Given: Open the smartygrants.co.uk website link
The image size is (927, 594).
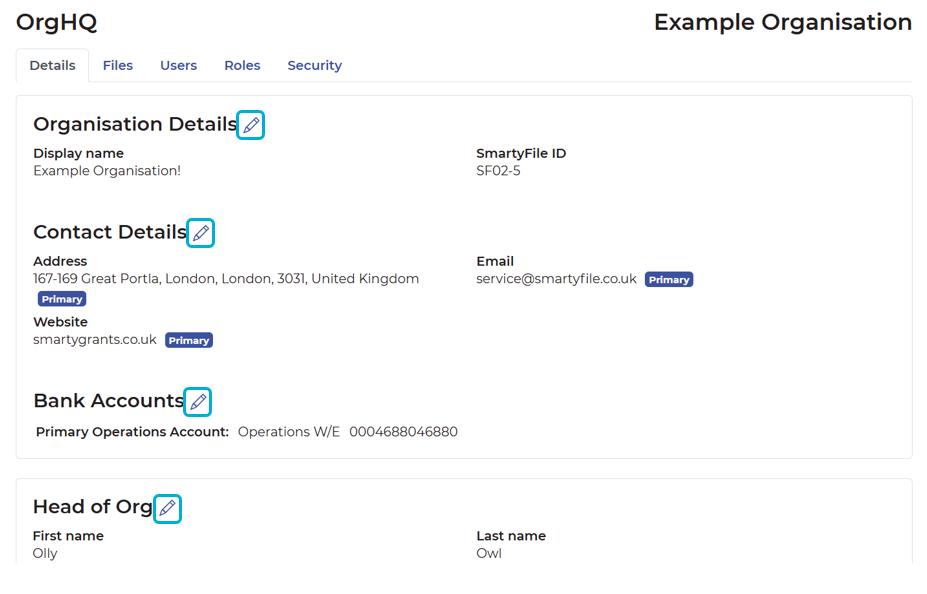Looking at the screenshot, I should [97, 339].
